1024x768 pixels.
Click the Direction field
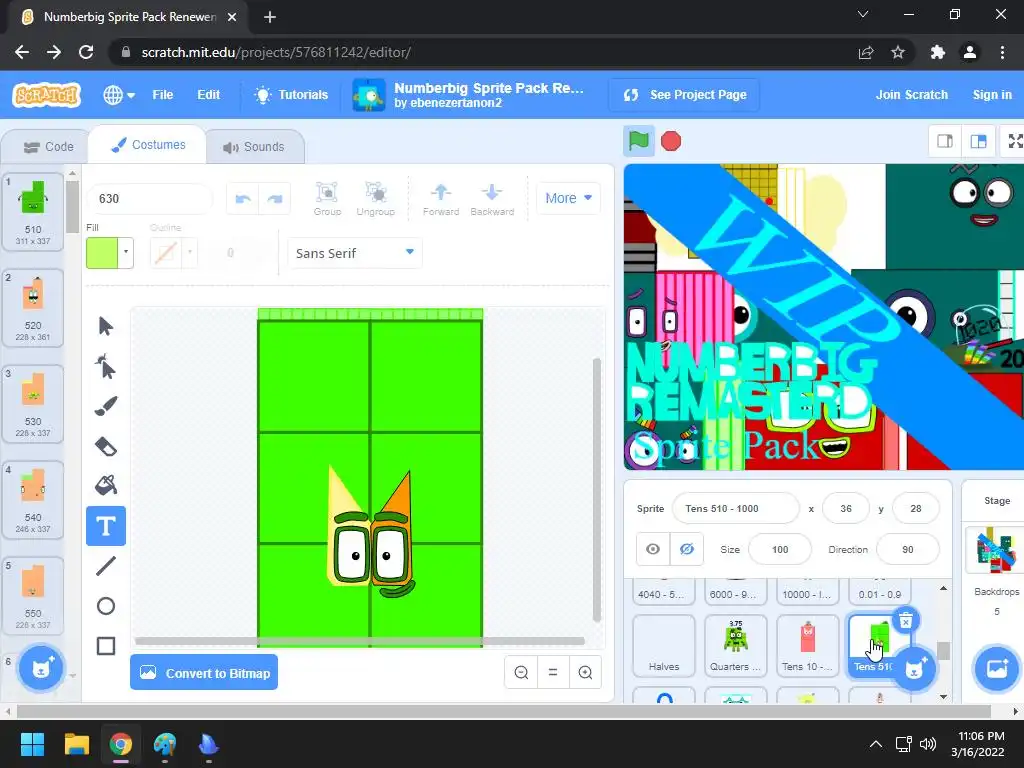908,549
